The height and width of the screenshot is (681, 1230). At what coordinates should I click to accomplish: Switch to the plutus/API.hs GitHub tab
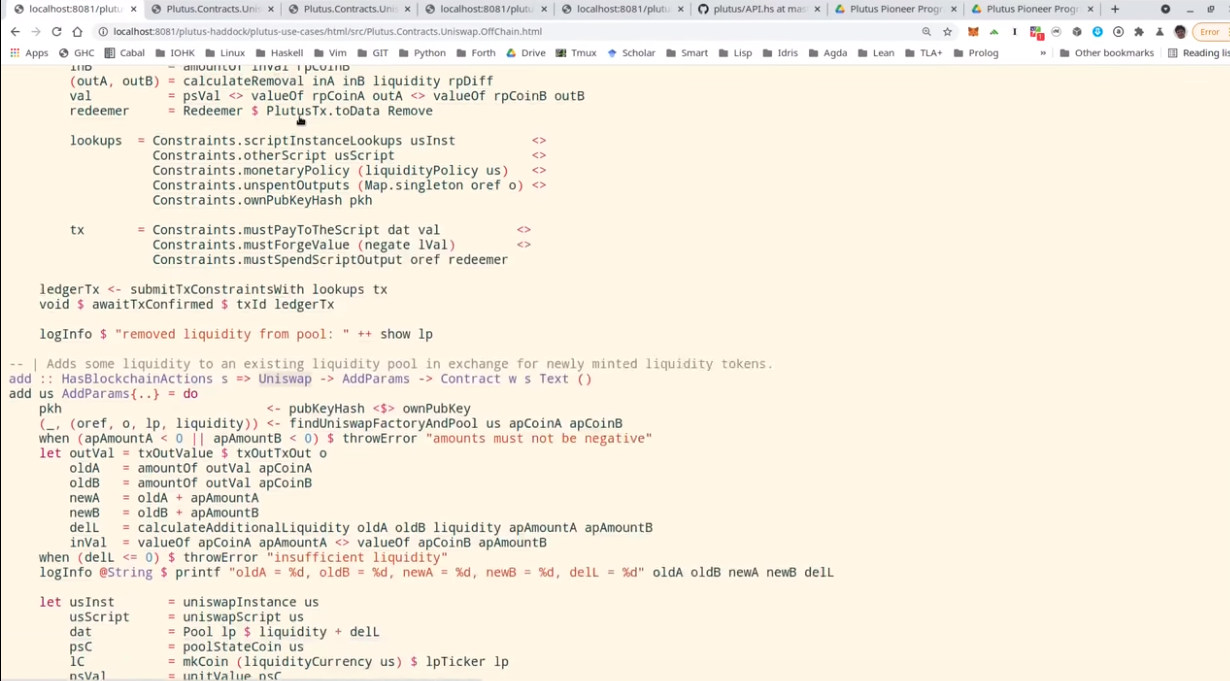[753, 9]
